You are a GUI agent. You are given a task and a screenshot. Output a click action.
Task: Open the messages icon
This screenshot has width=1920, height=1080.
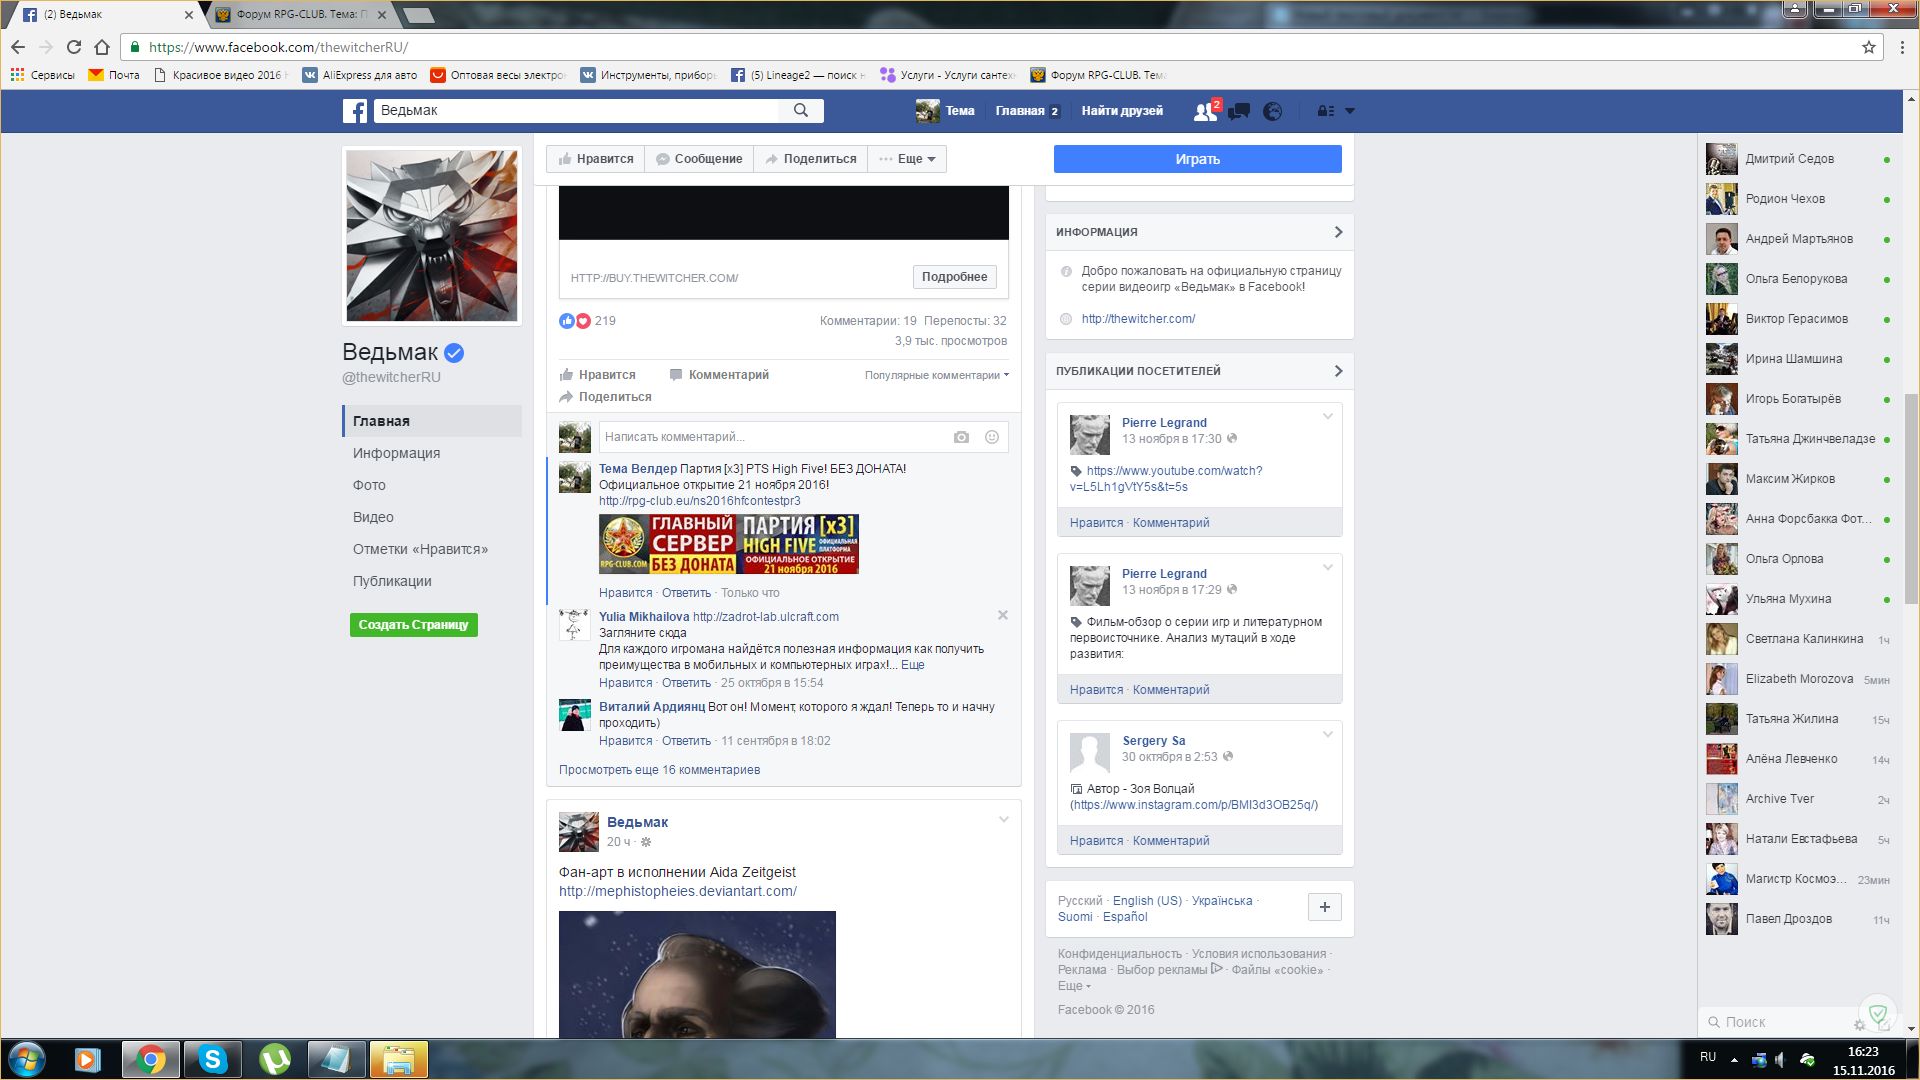1239,111
